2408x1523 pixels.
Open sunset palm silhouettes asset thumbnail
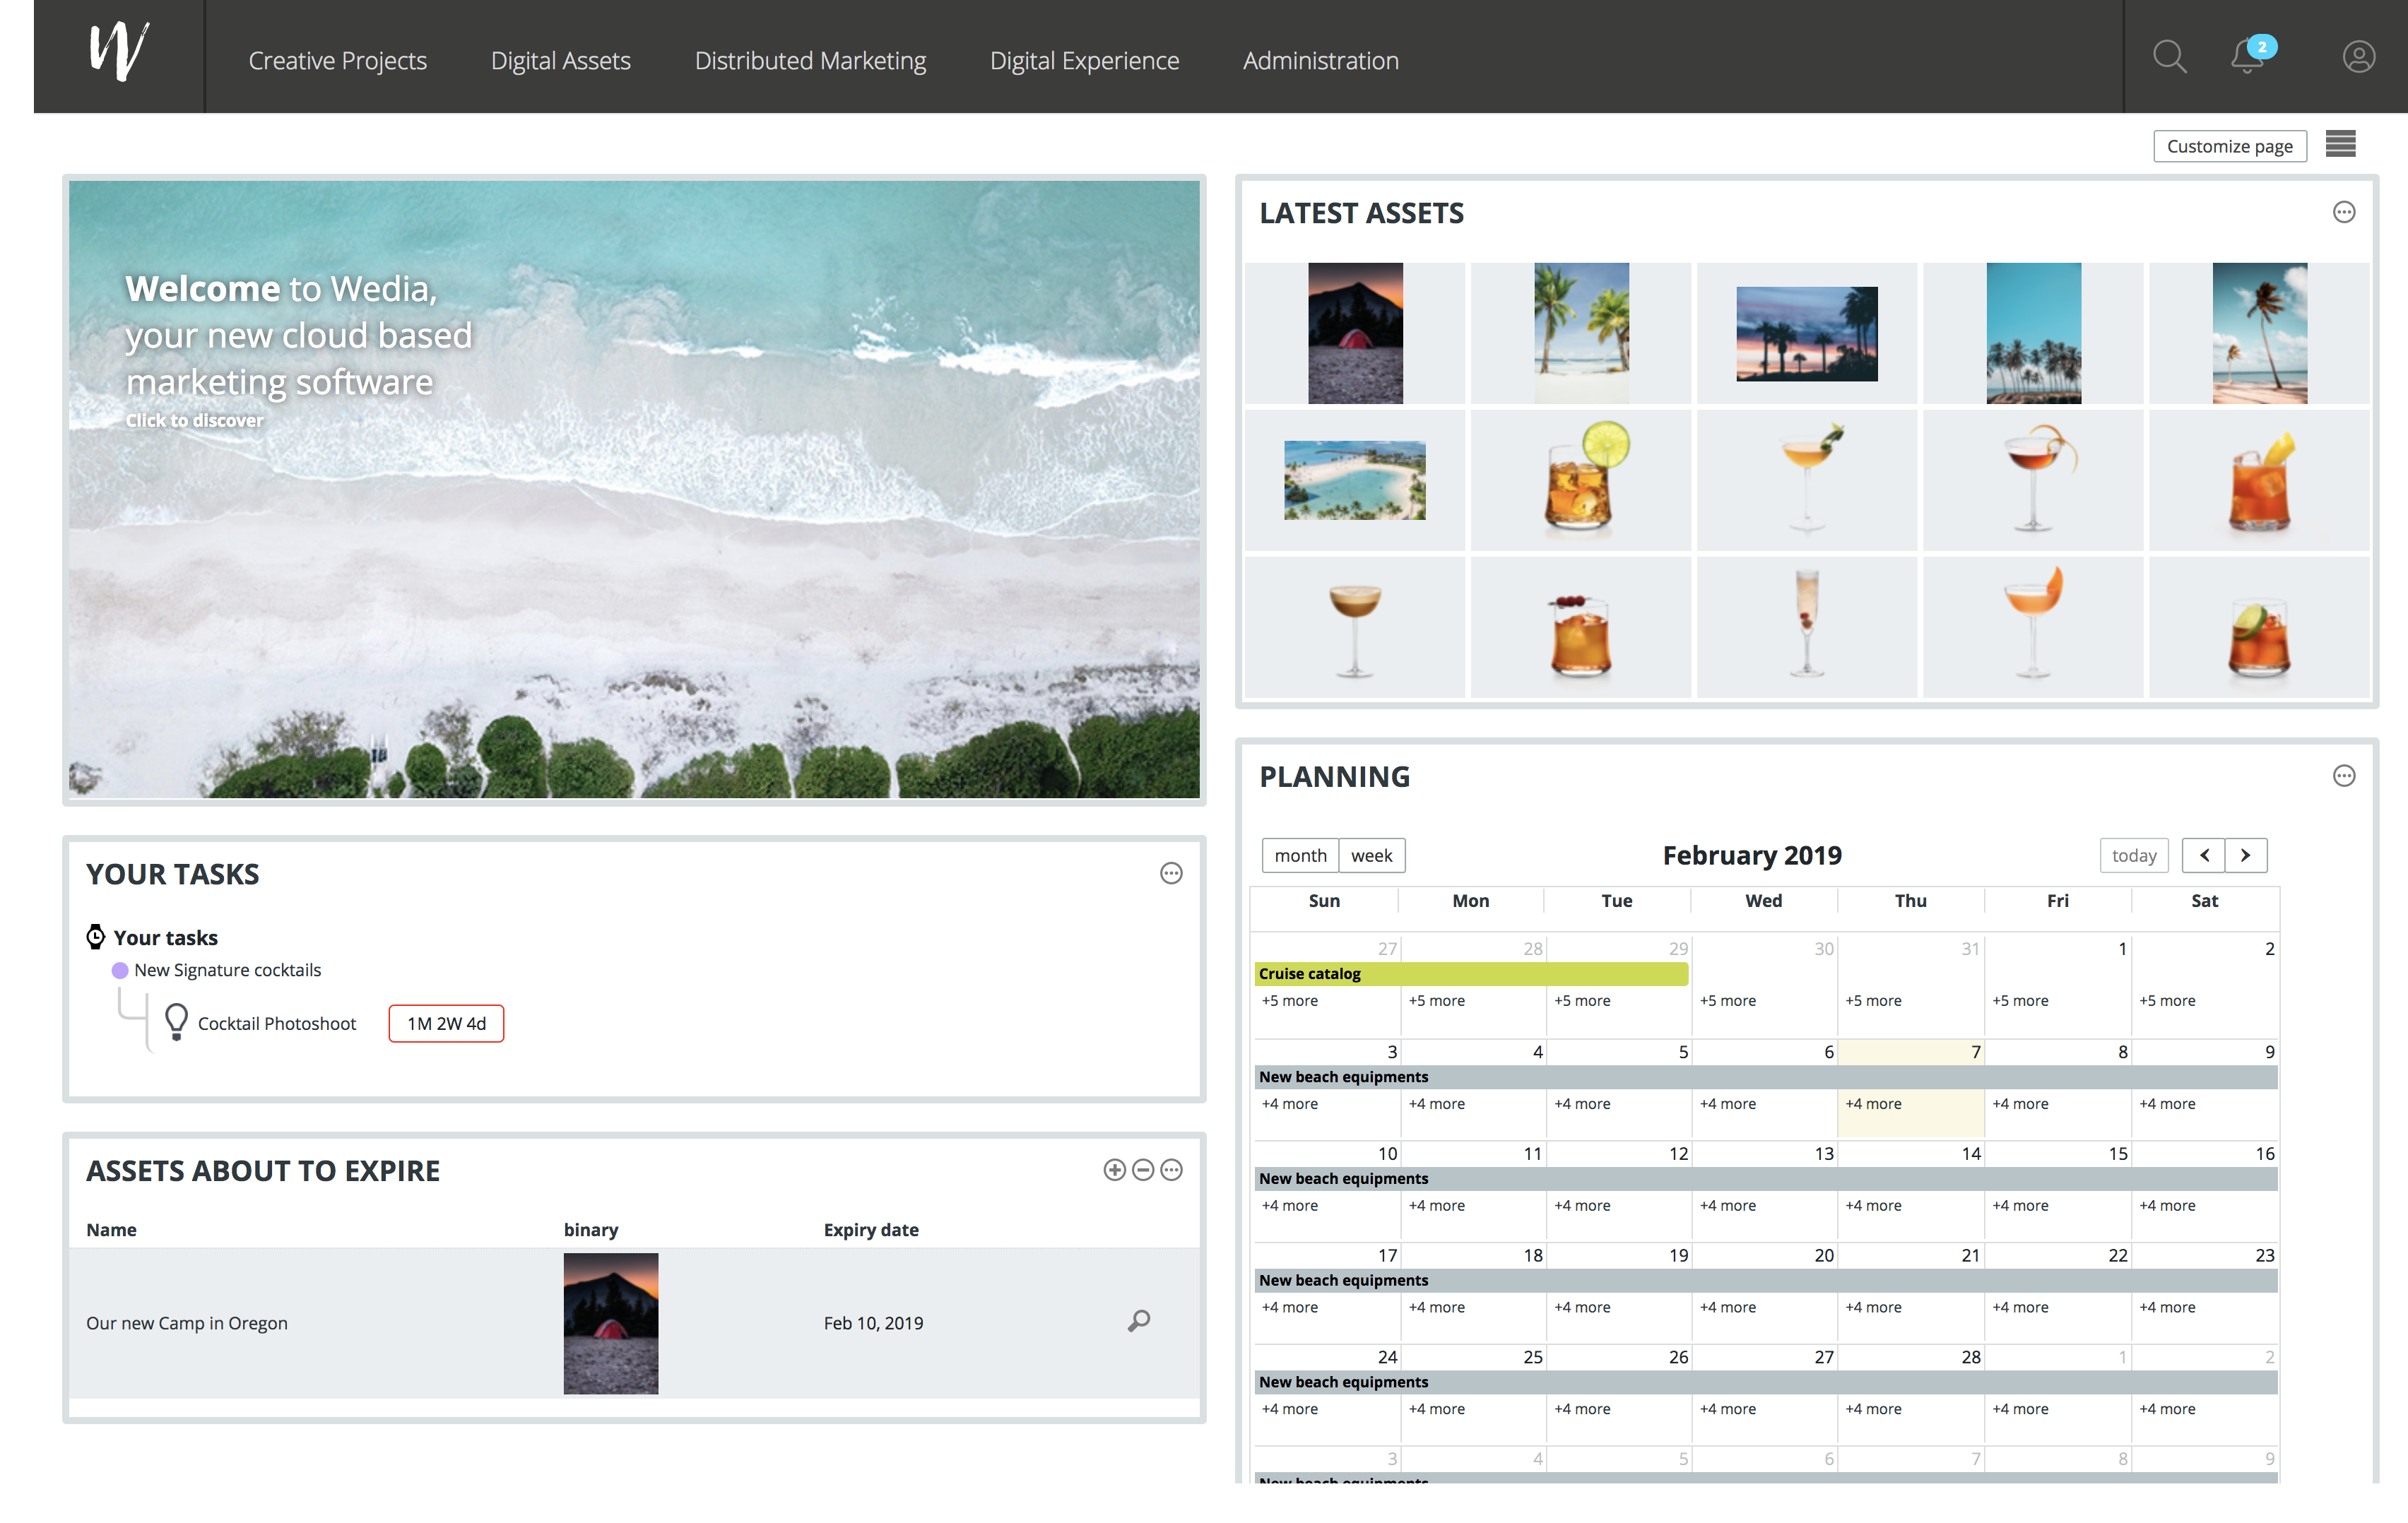click(1806, 334)
